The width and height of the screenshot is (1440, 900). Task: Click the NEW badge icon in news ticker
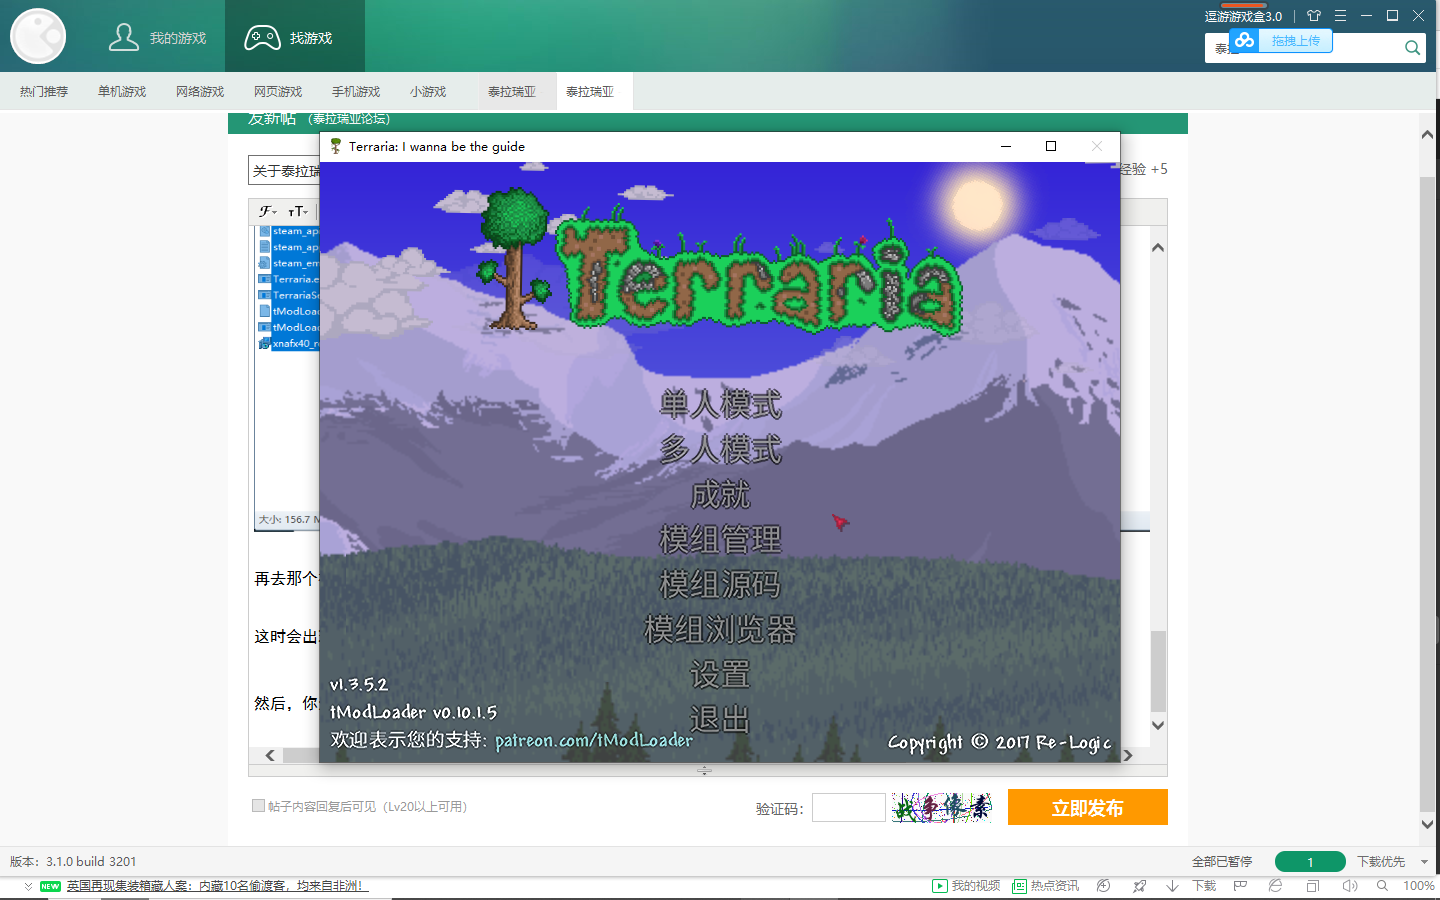point(50,886)
